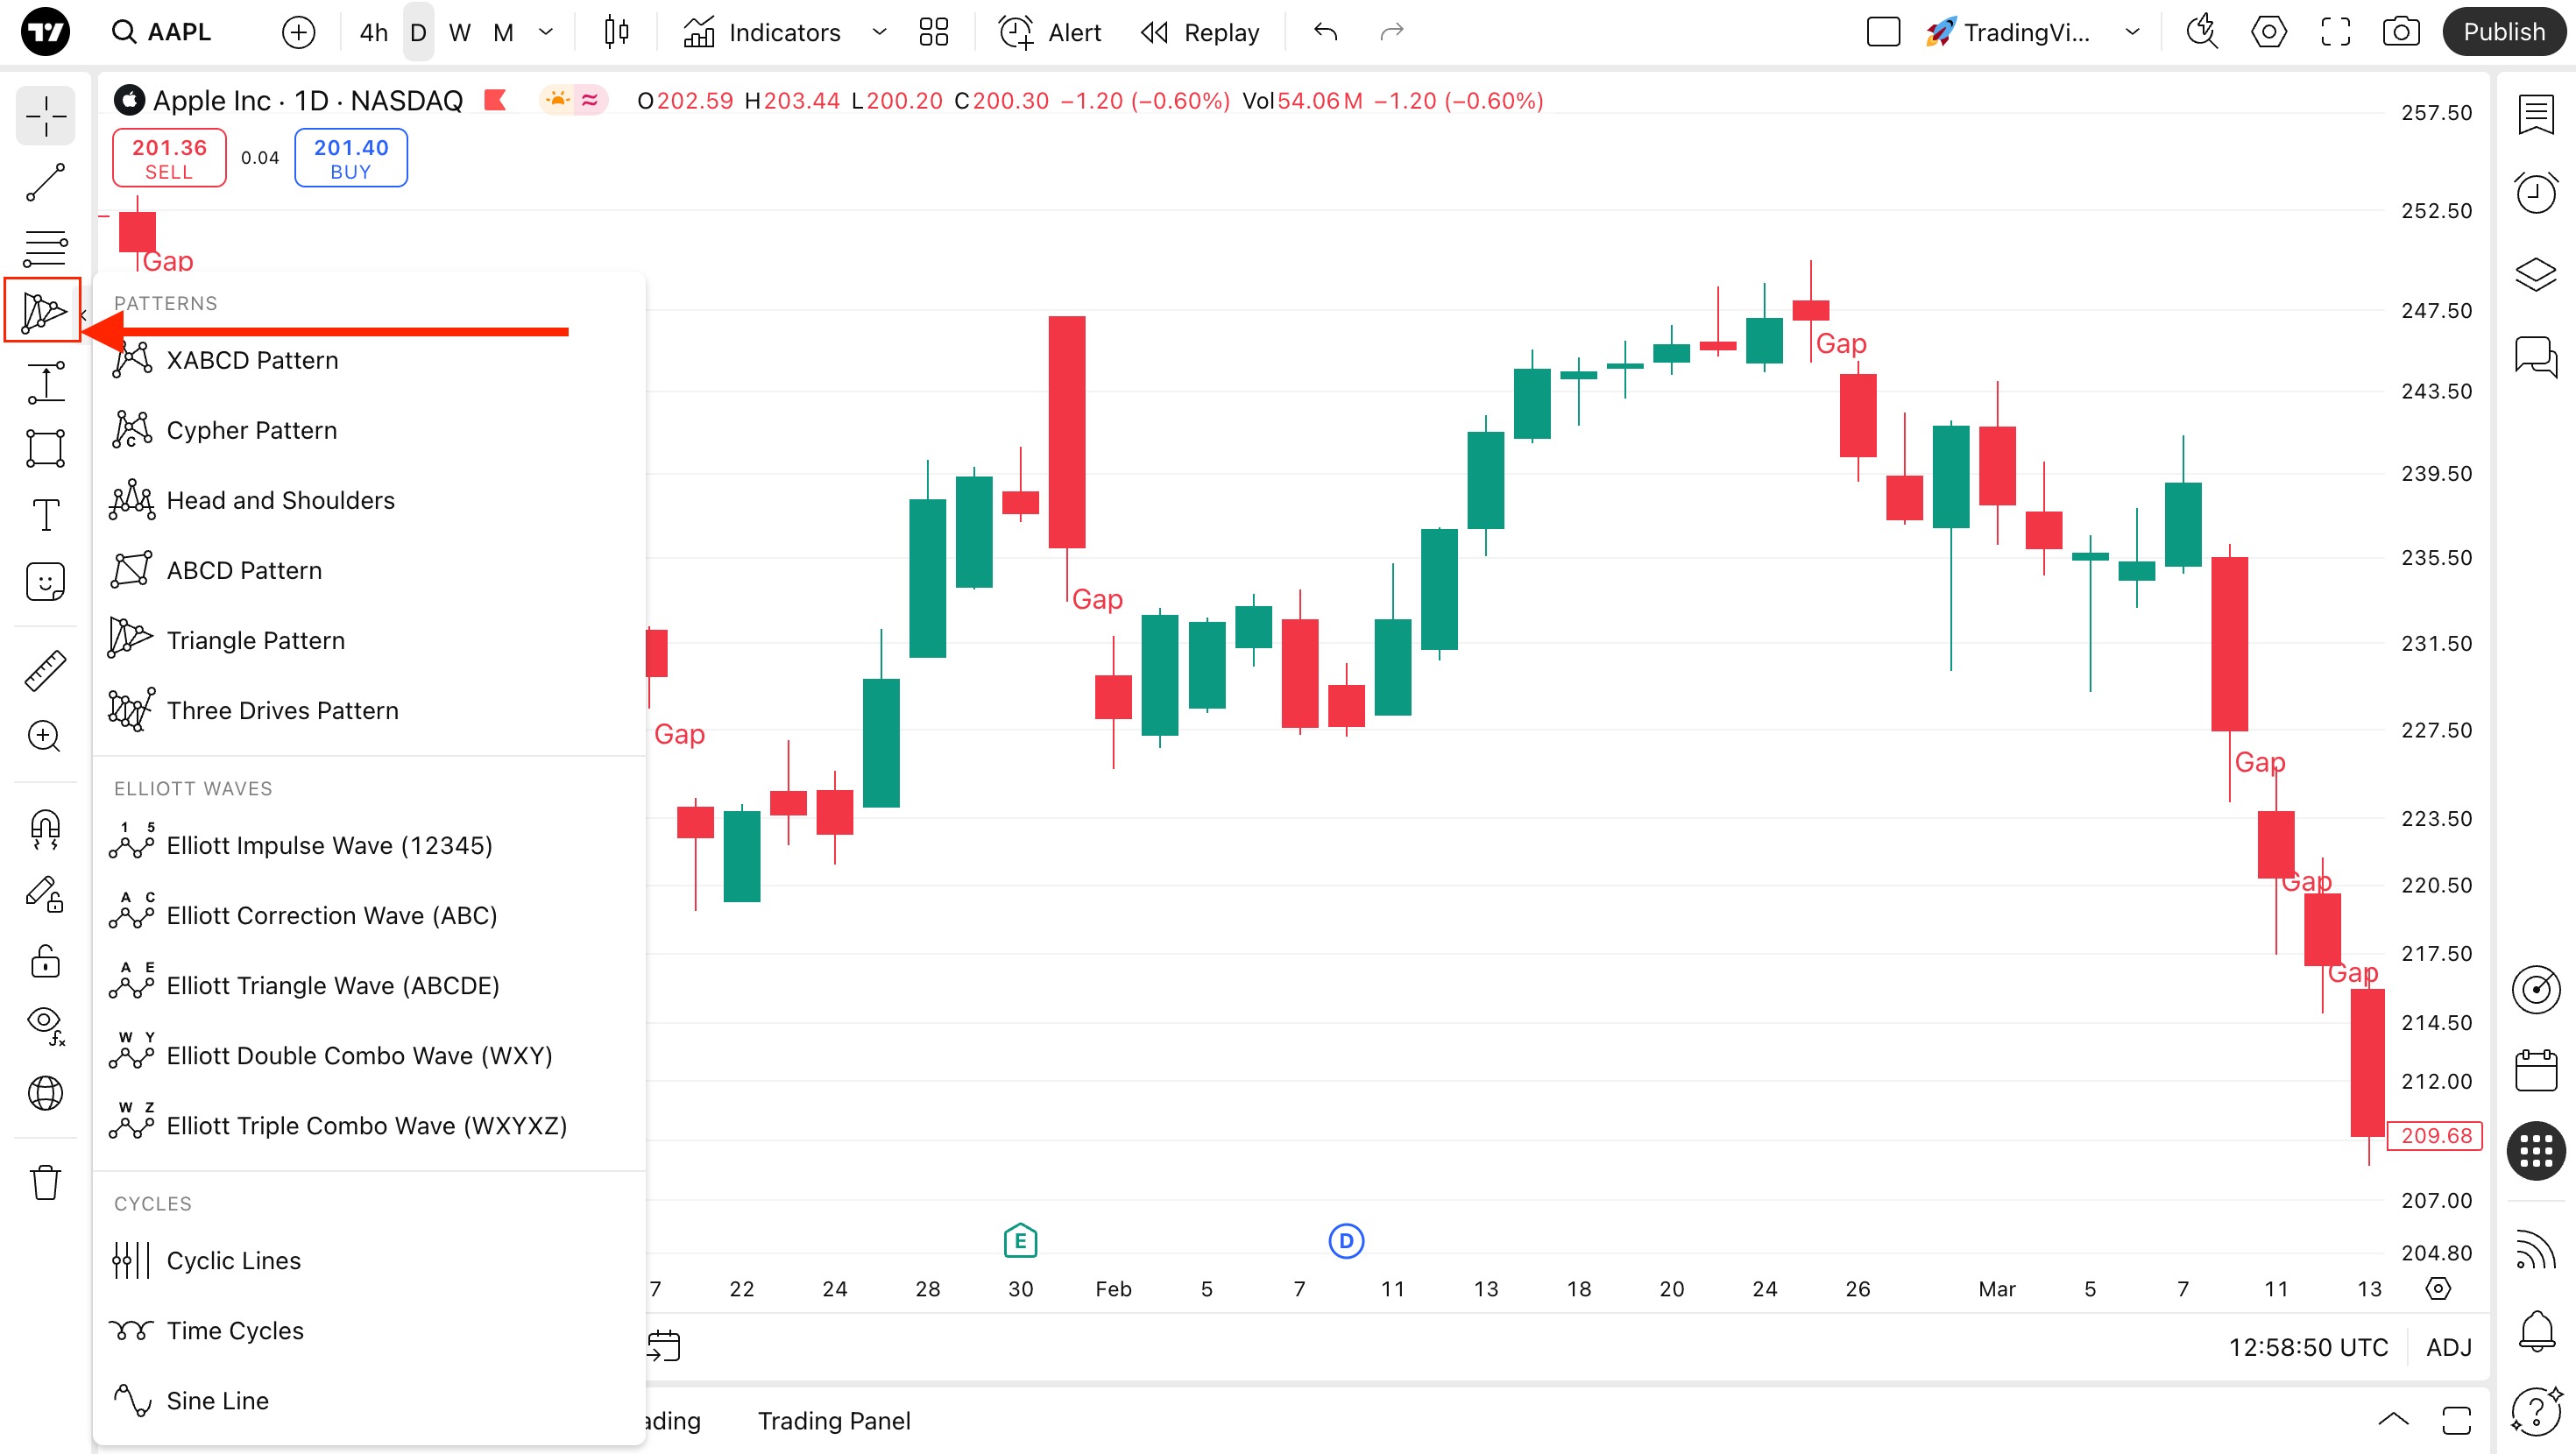Take a snapshot with the camera icon
This screenshot has width=2576, height=1454.
[2401, 32]
